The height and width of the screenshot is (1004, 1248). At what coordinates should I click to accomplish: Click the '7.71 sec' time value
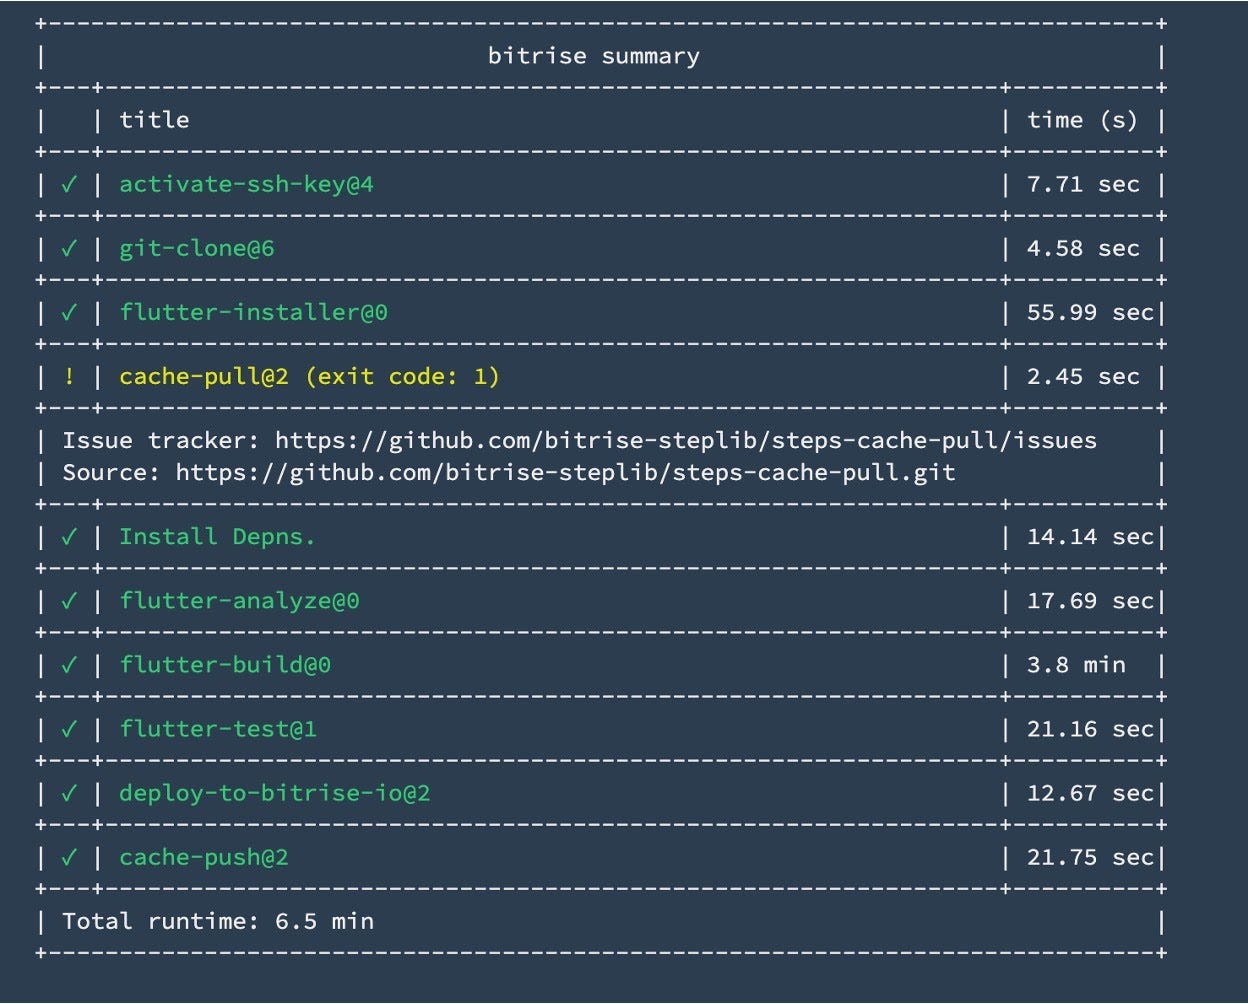1083,185
